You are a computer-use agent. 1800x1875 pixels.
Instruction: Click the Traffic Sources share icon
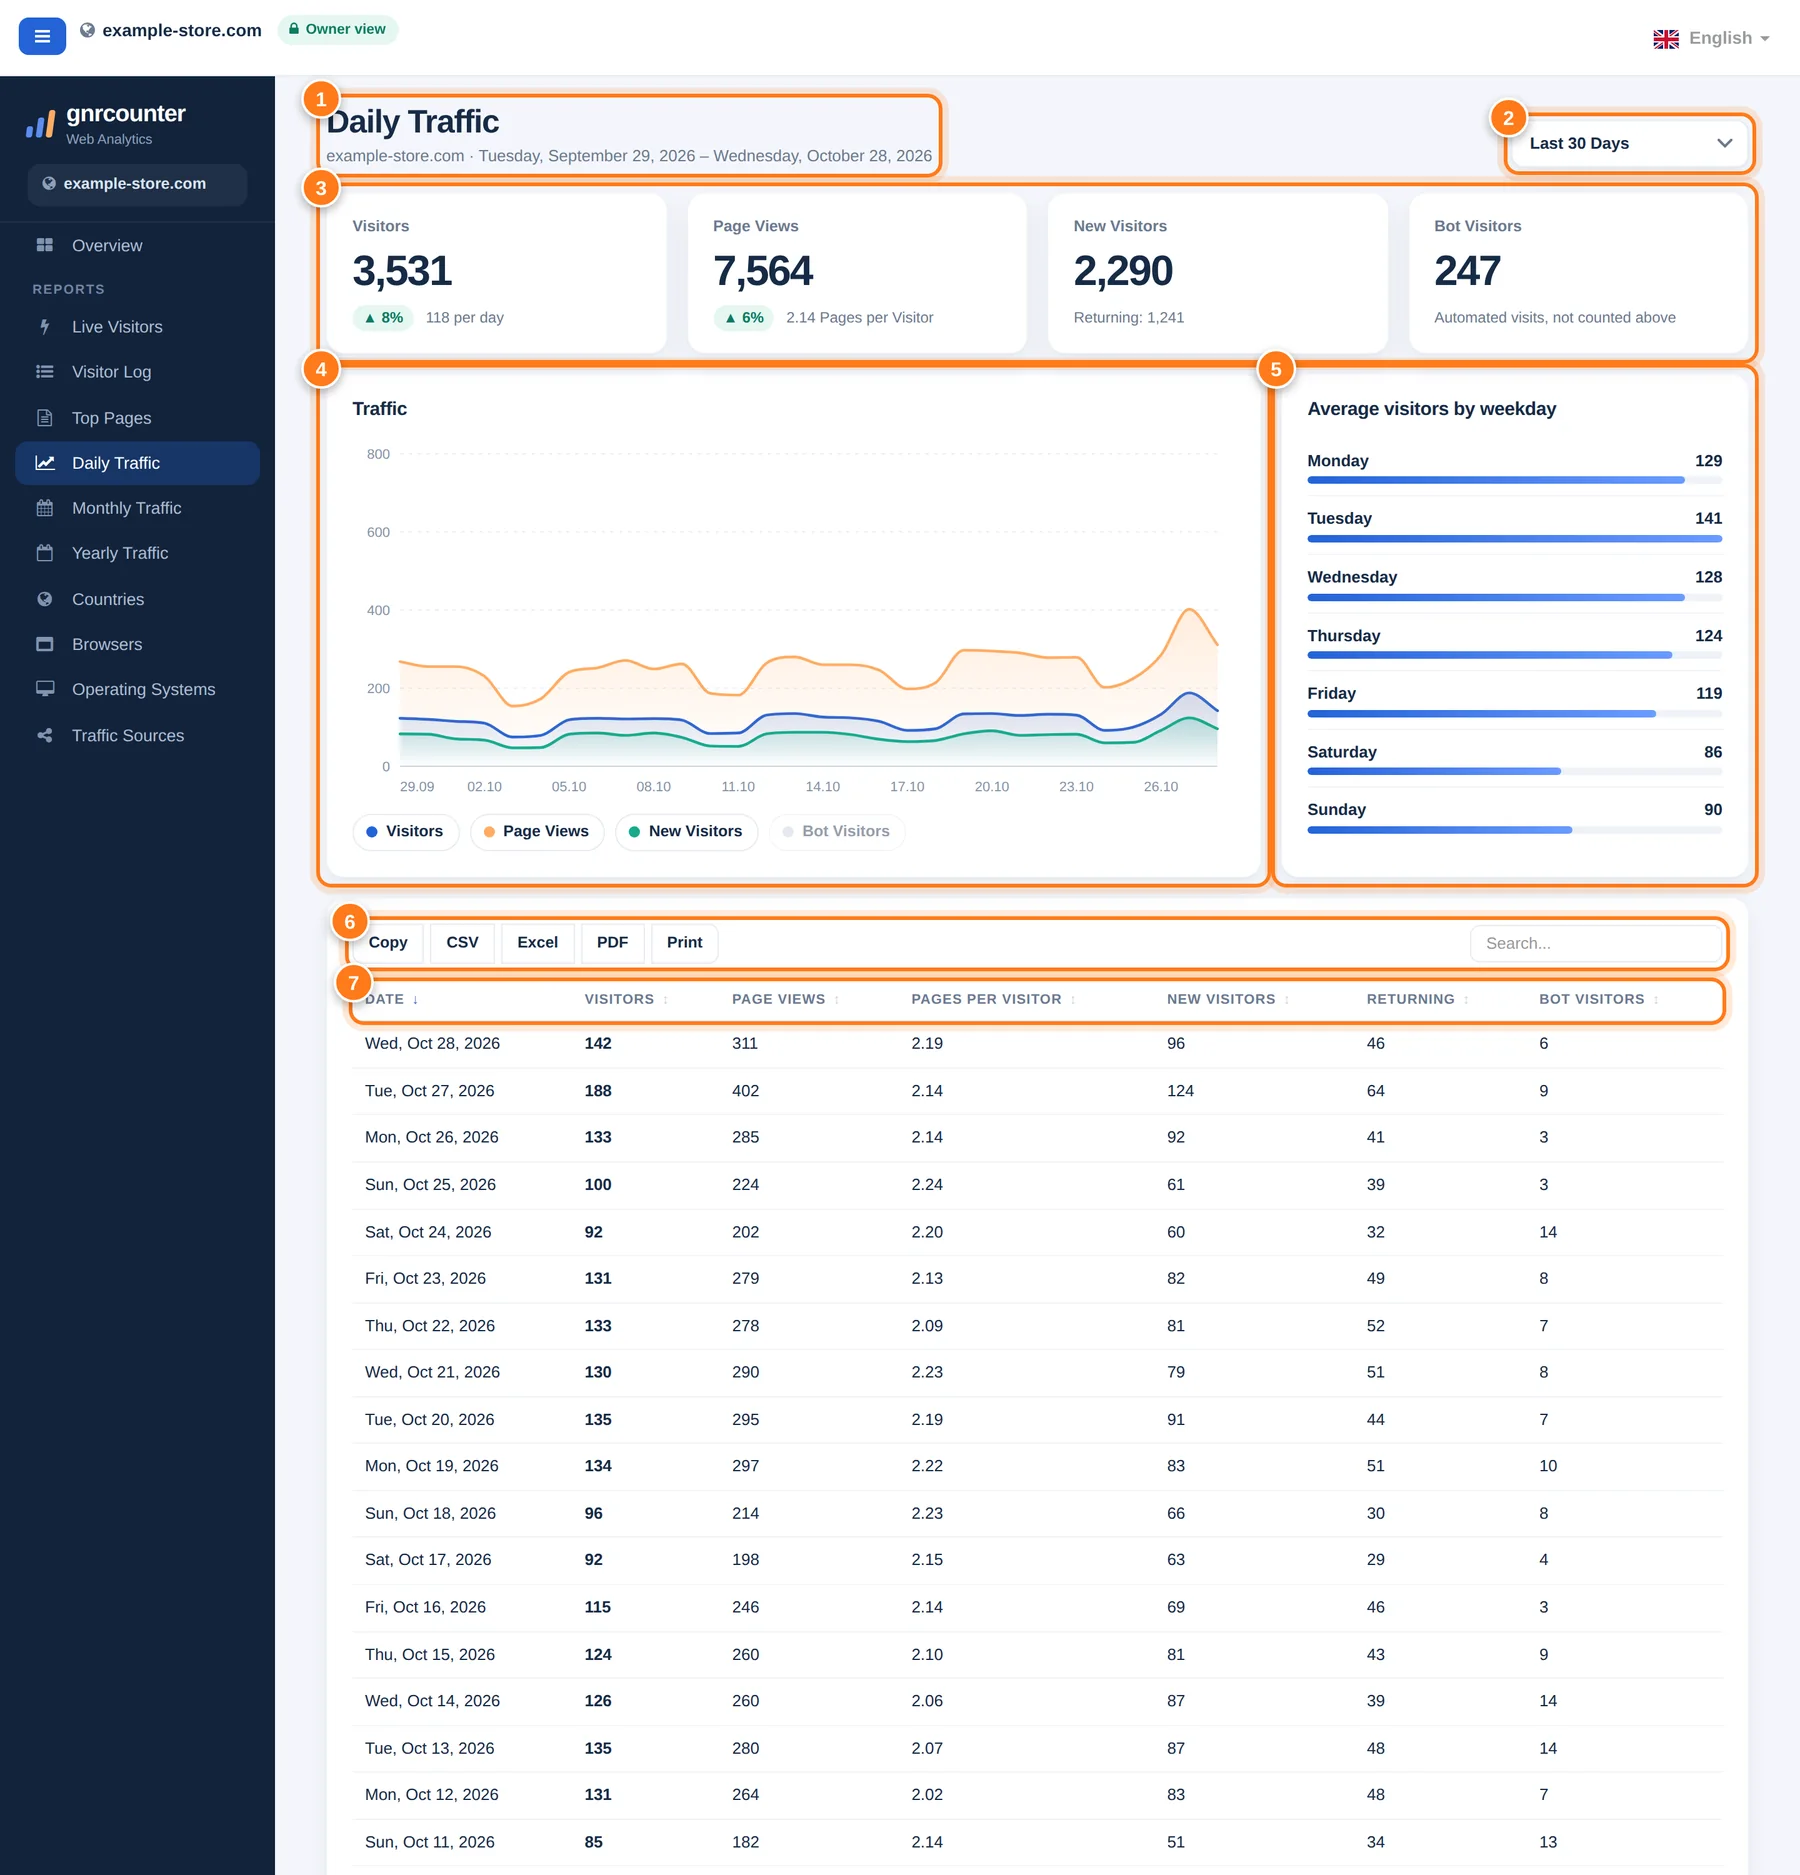coord(45,735)
